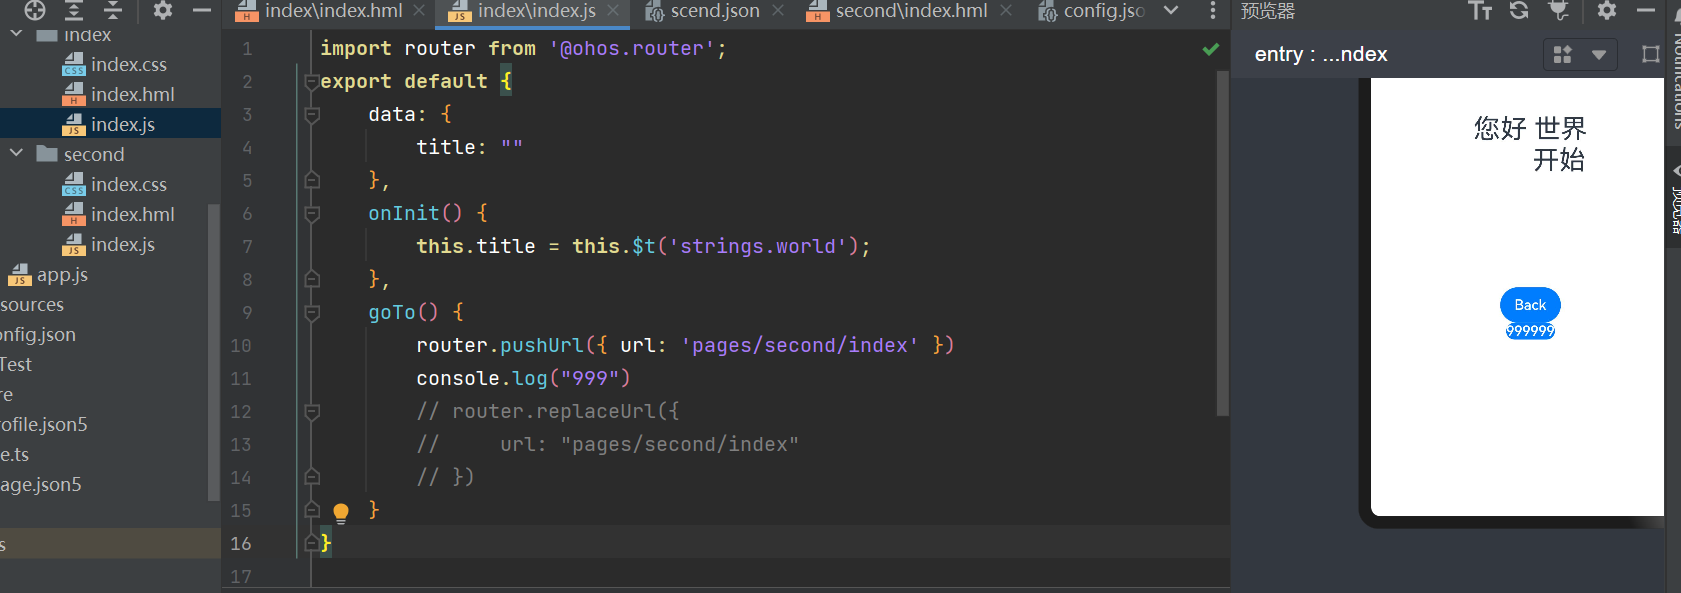Click the locate/select opened file target icon
Screen dimensions: 1681x593
[x=35, y=10]
